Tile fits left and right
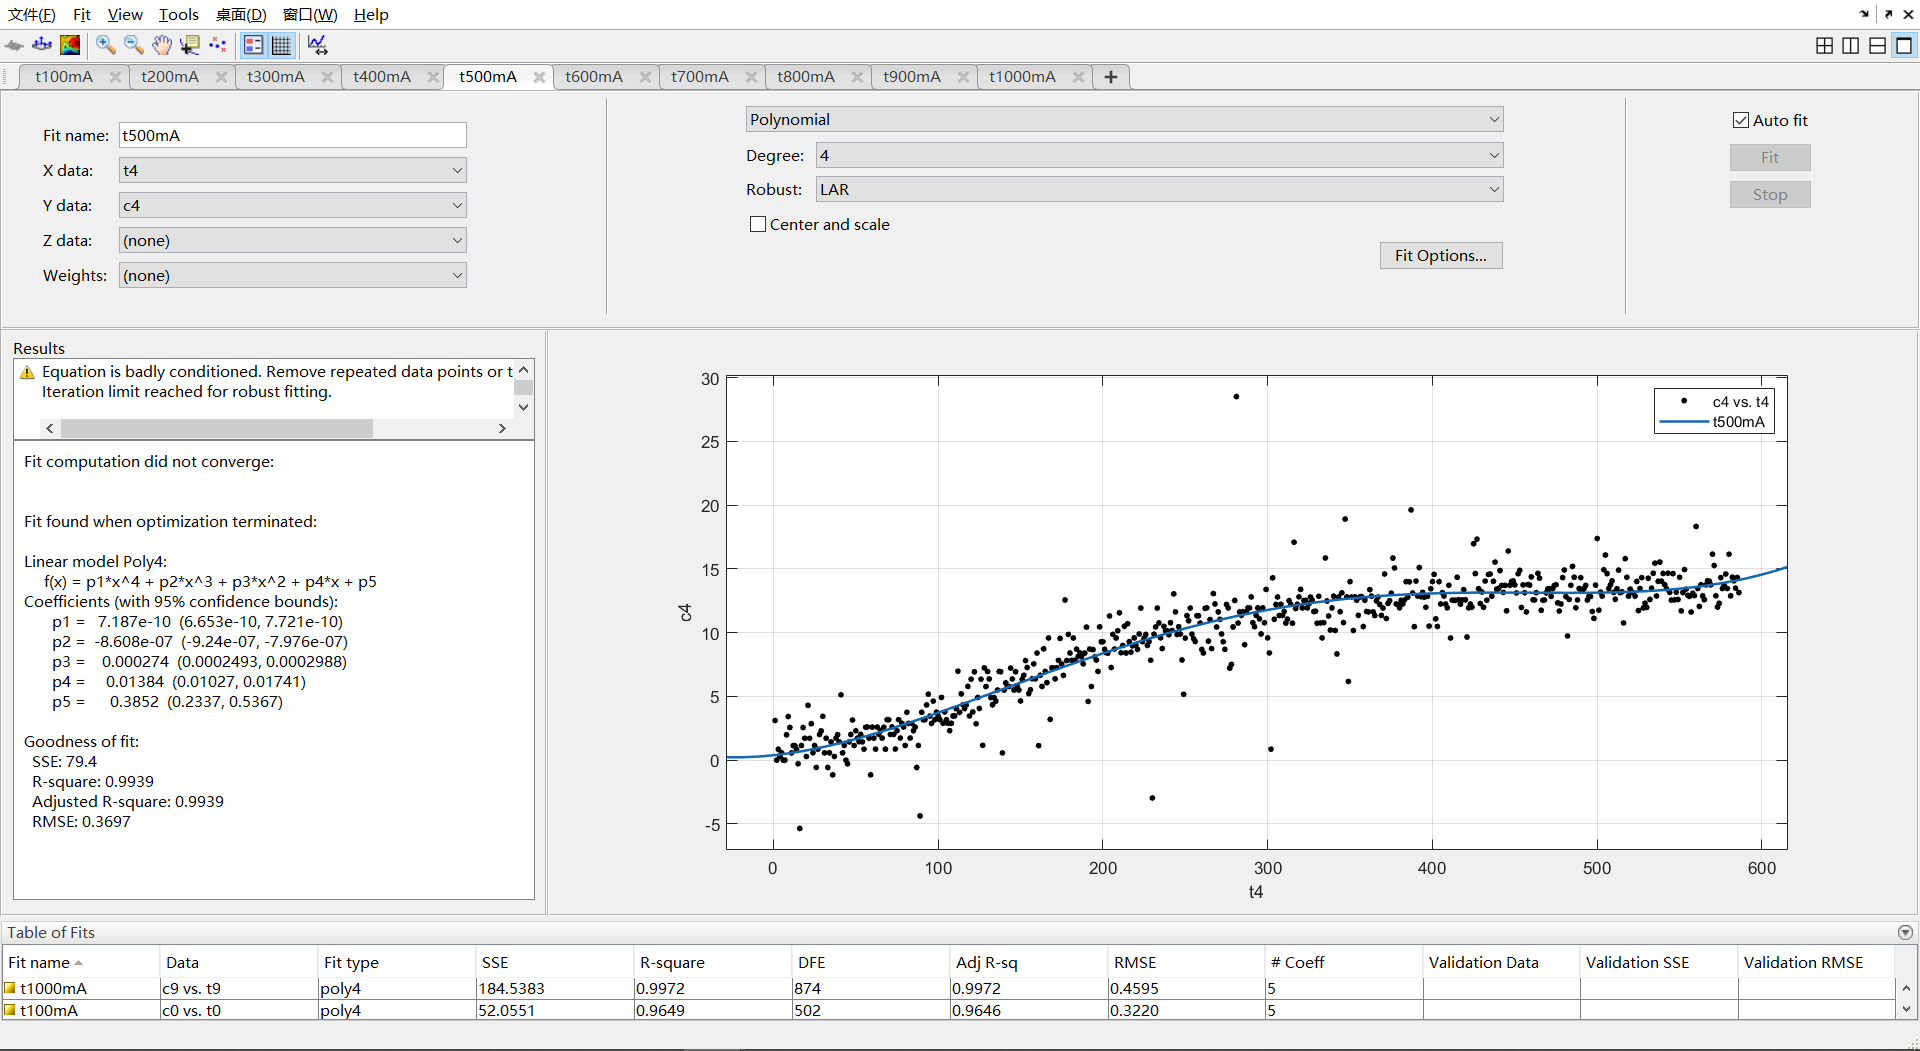The width and height of the screenshot is (1920, 1051). pos(1851,45)
